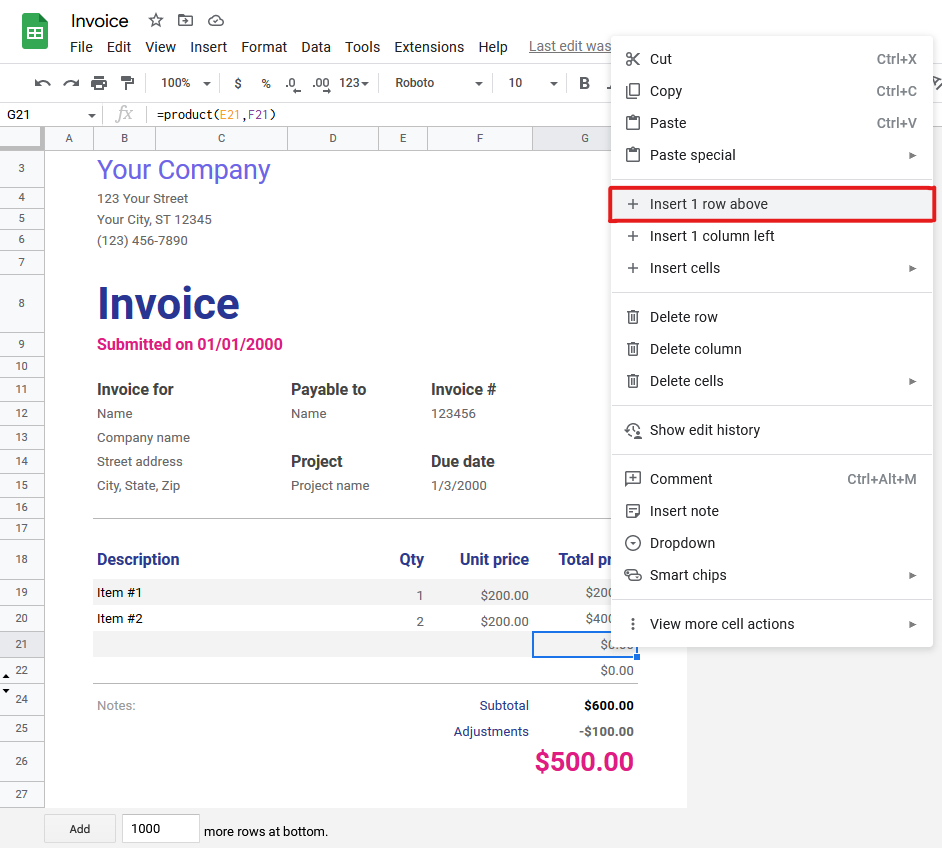Select the Adjustments -$100.00 cell
Screen dimensions: 942x848
click(x=606, y=731)
